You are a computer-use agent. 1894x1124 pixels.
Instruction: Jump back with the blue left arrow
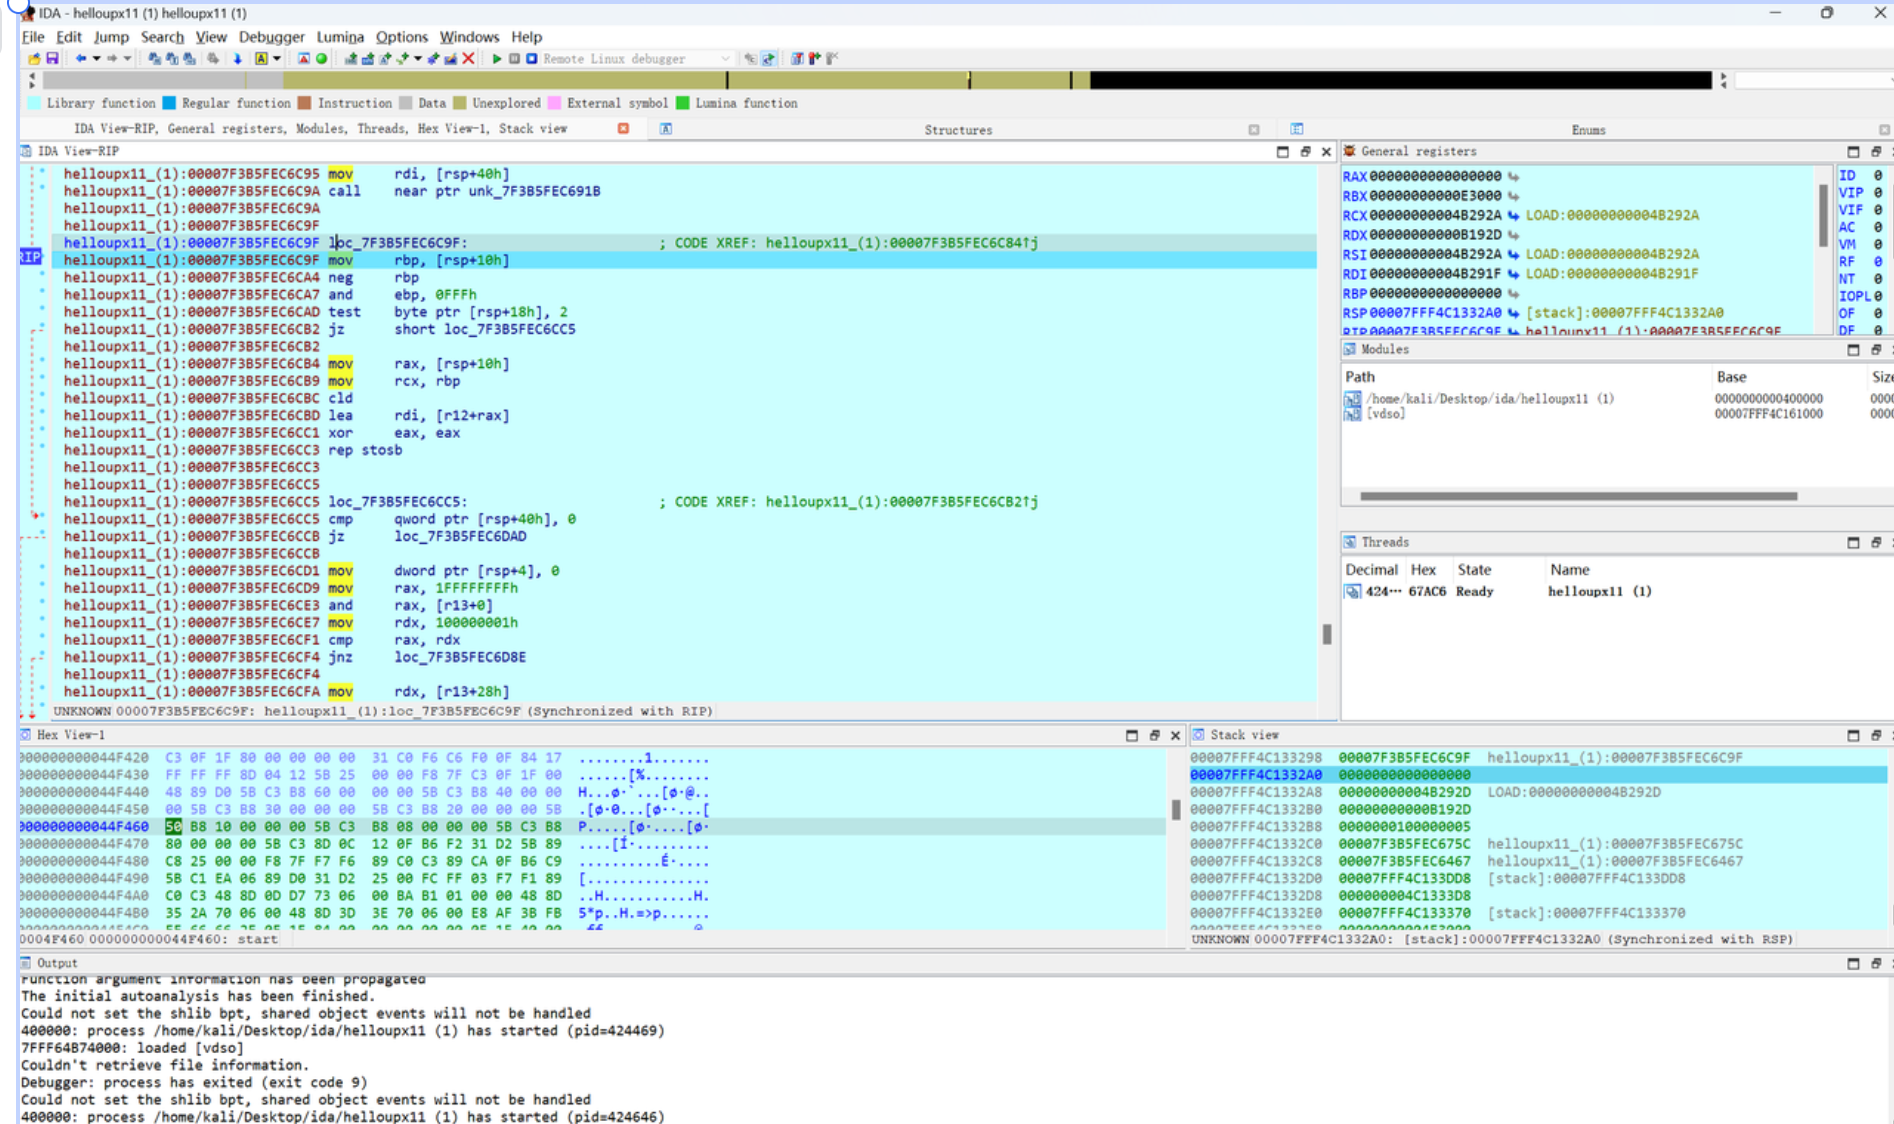click(x=81, y=59)
